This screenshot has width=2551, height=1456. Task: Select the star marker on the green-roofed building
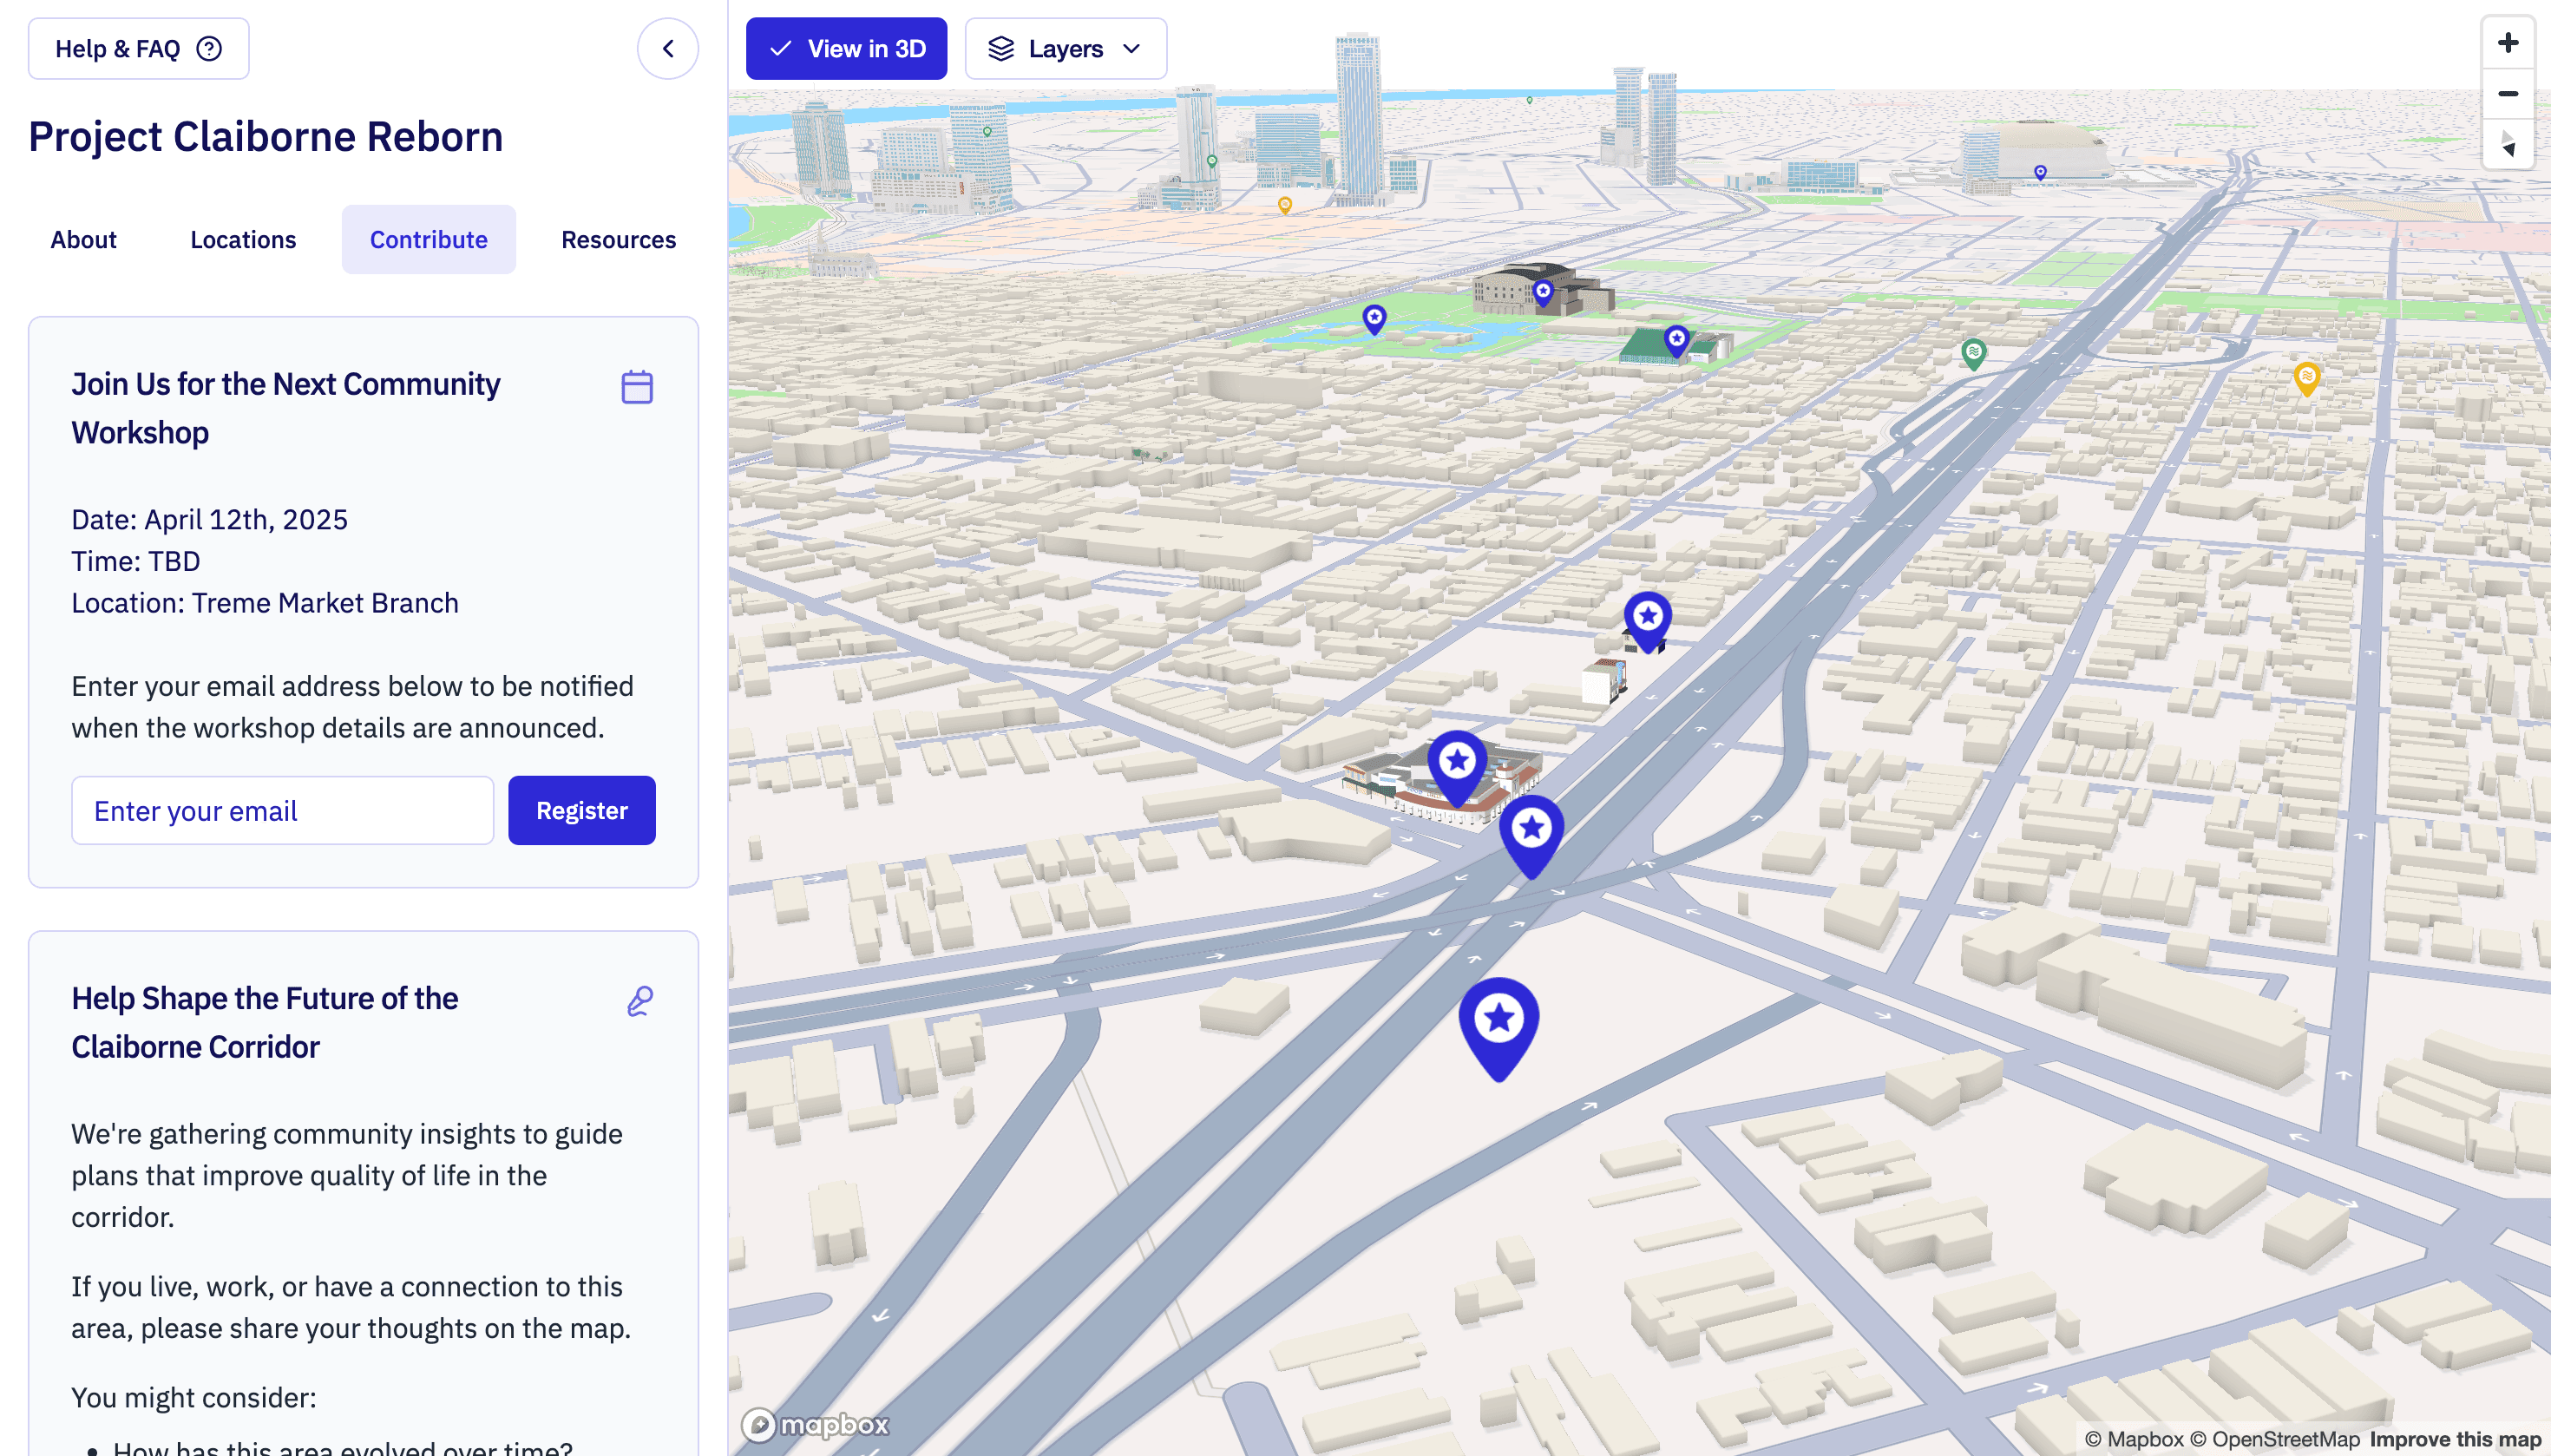(x=1677, y=341)
